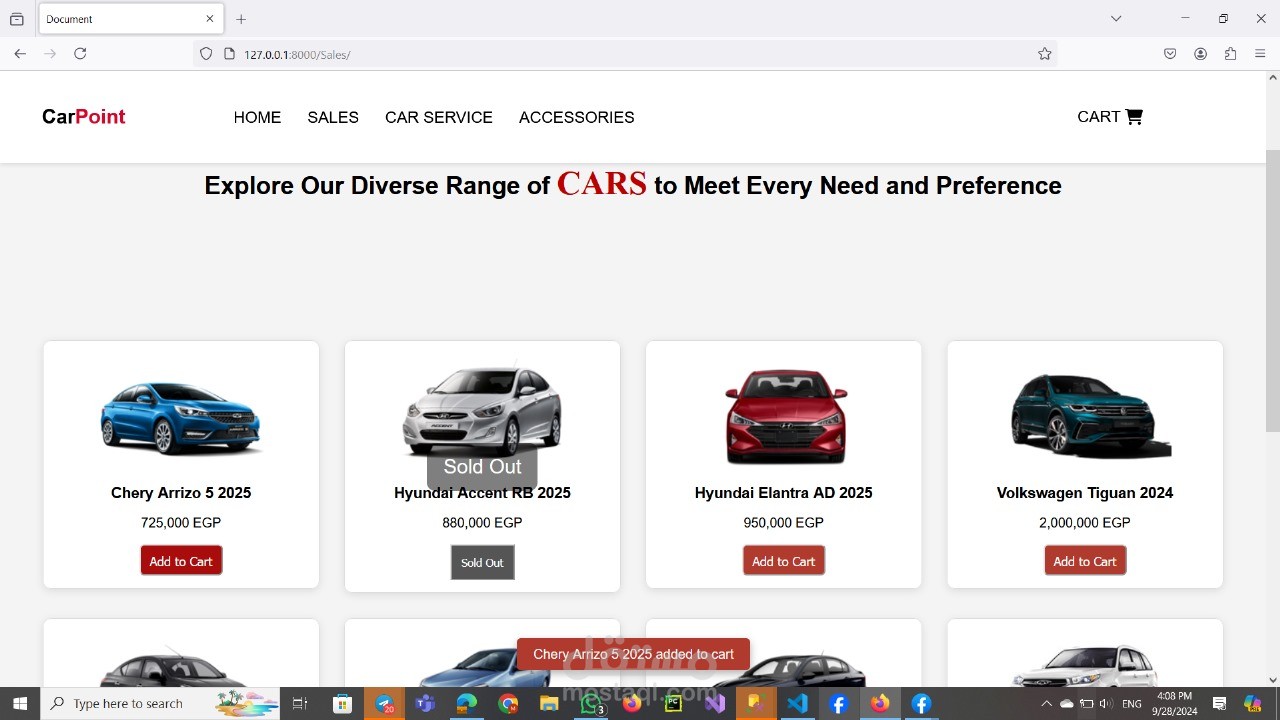
Task: Click the teal Volkswagen Tiguan image
Action: 1088,416
